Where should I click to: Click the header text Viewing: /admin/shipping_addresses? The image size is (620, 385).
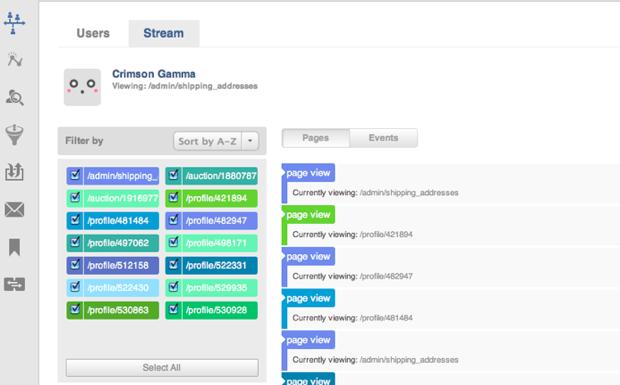[x=185, y=86]
